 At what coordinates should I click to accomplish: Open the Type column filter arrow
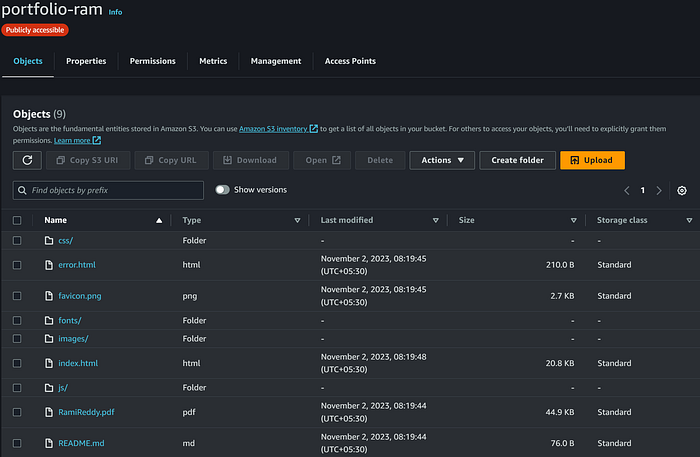[297, 220]
